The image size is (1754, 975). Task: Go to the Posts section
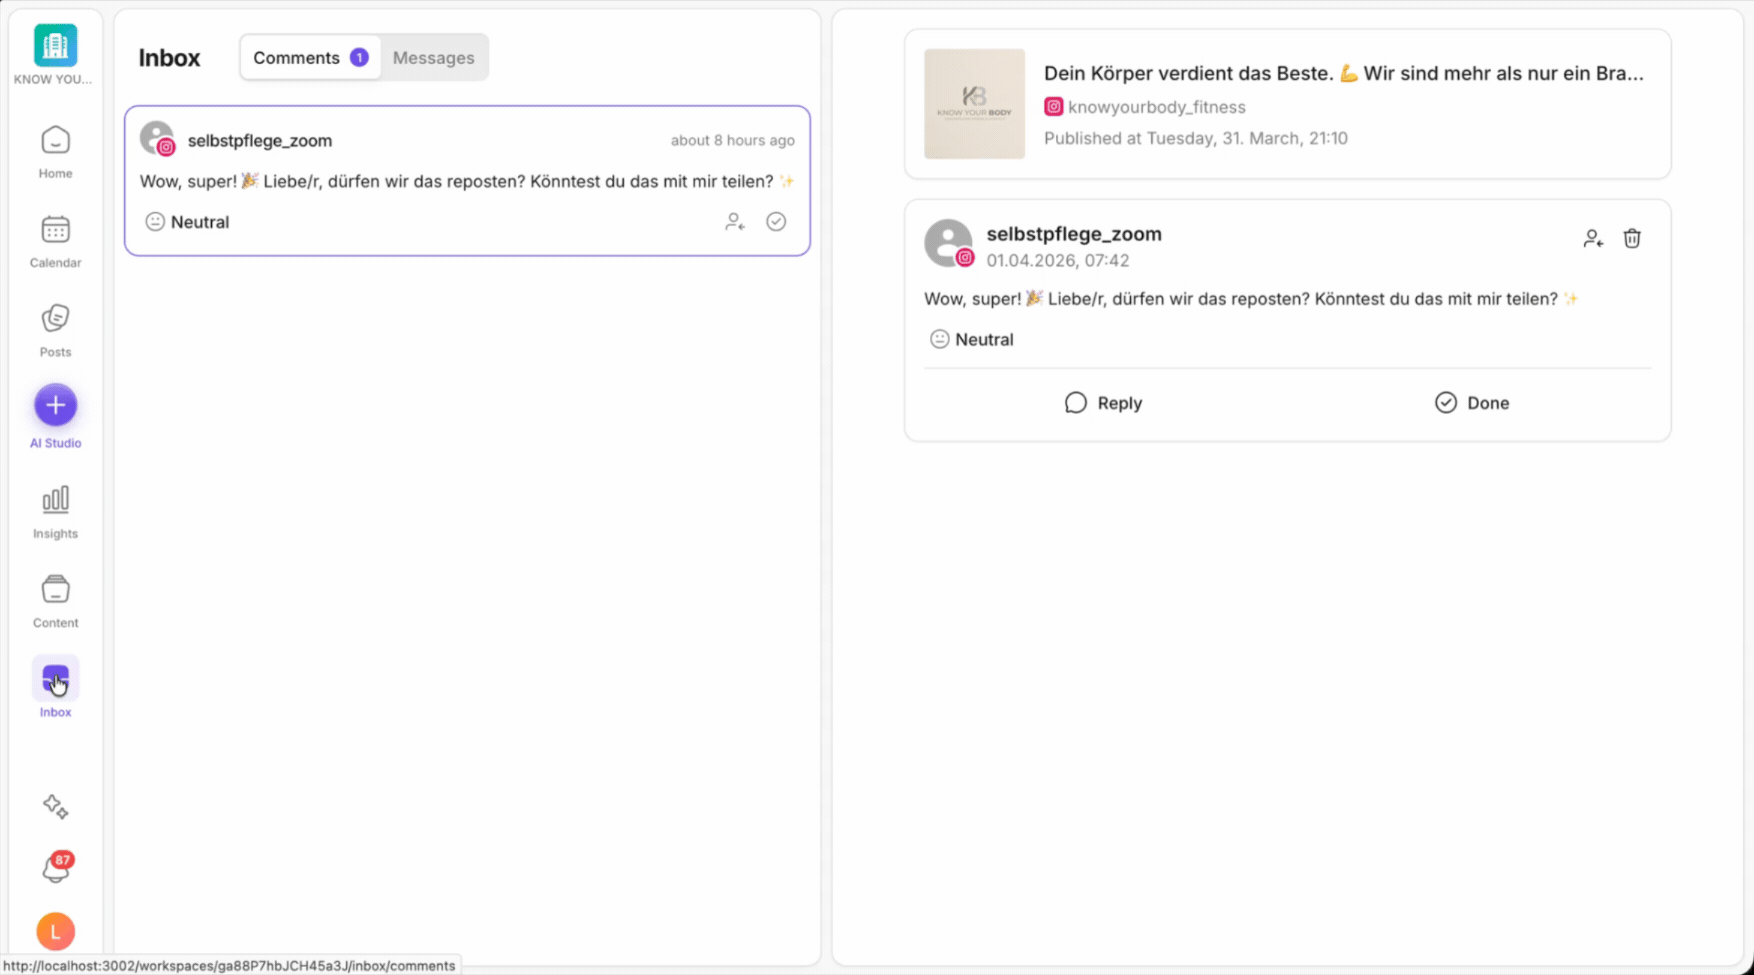point(55,330)
